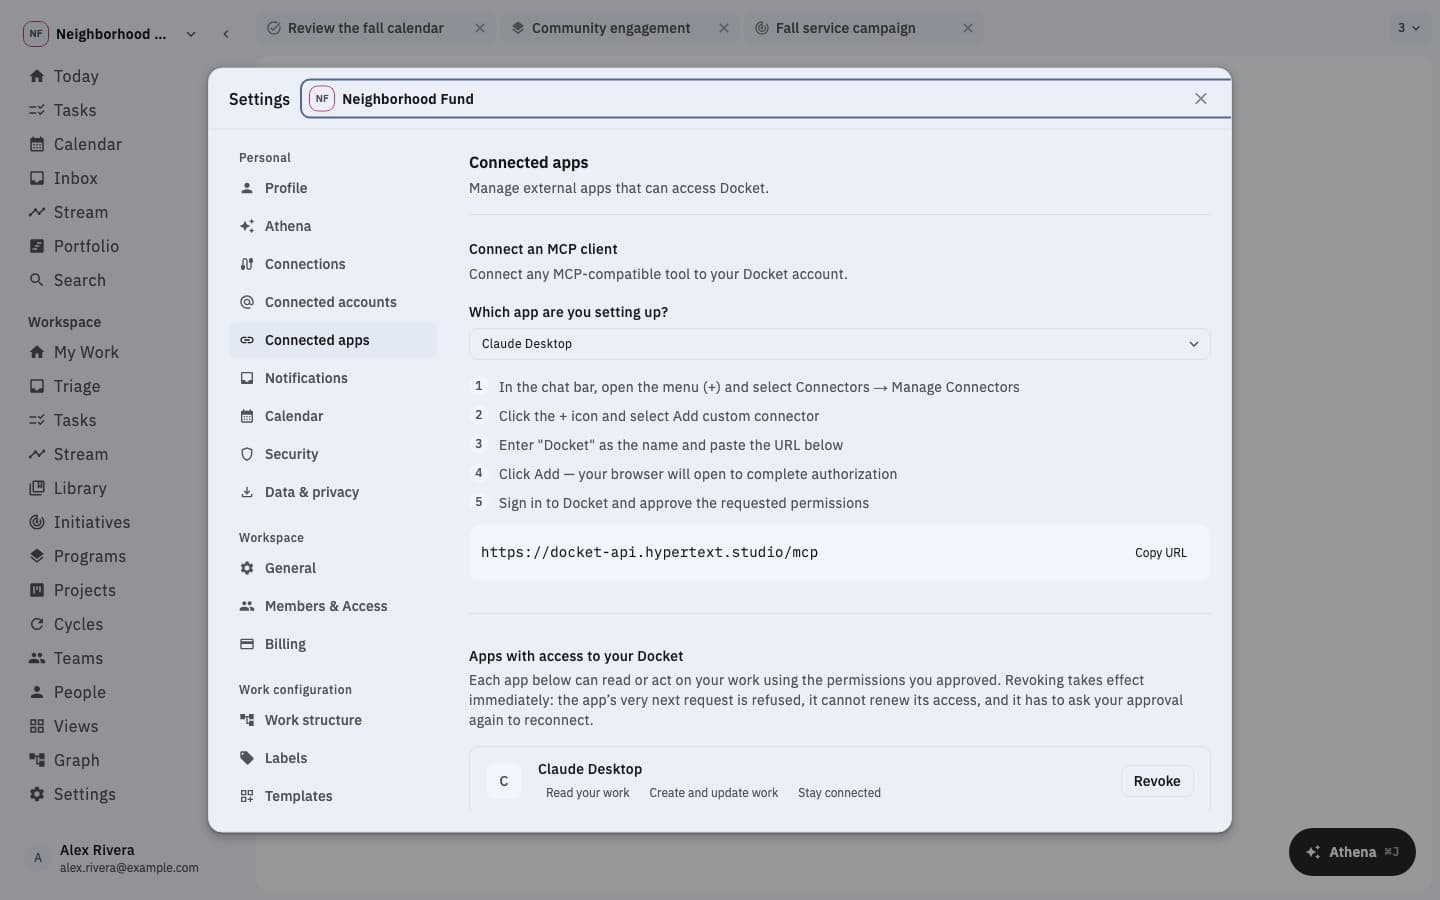Open General workspace settings
Viewport: 1440px width, 900px height.
click(x=332, y=568)
